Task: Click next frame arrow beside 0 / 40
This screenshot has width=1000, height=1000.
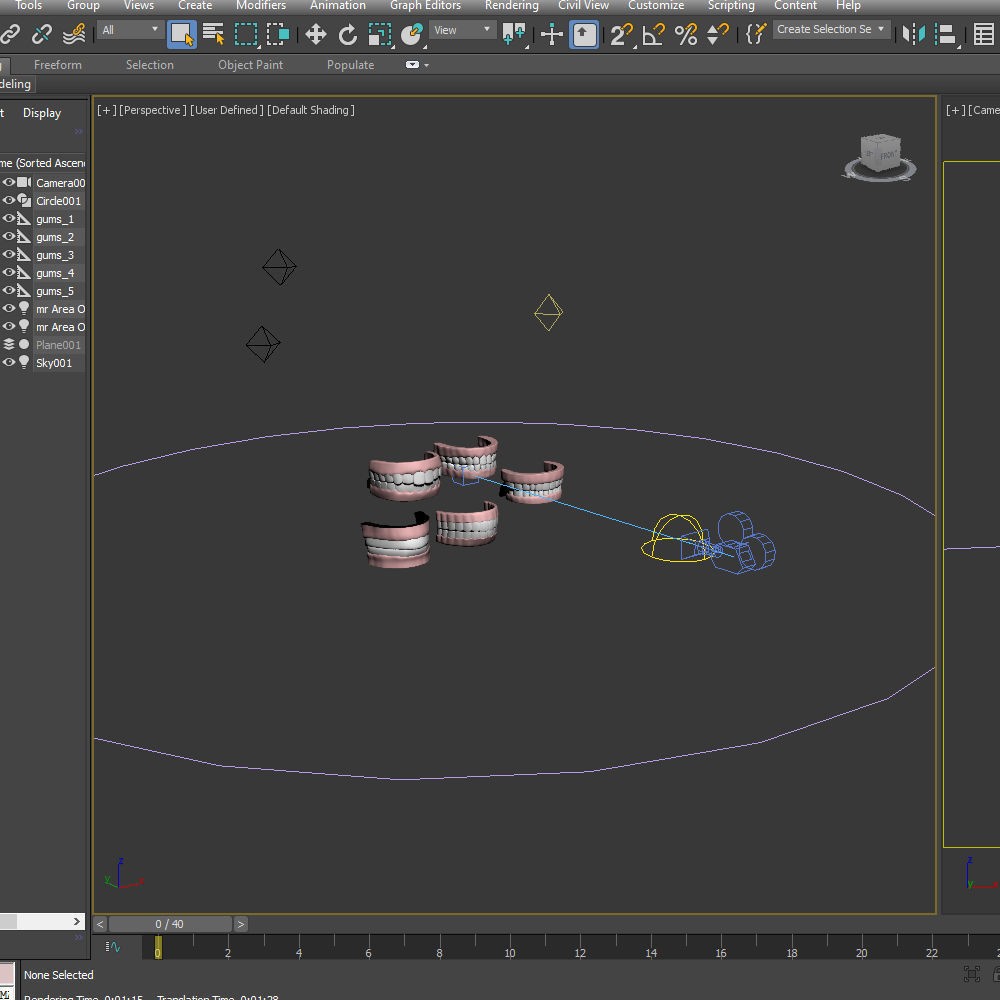Action: [240, 924]
